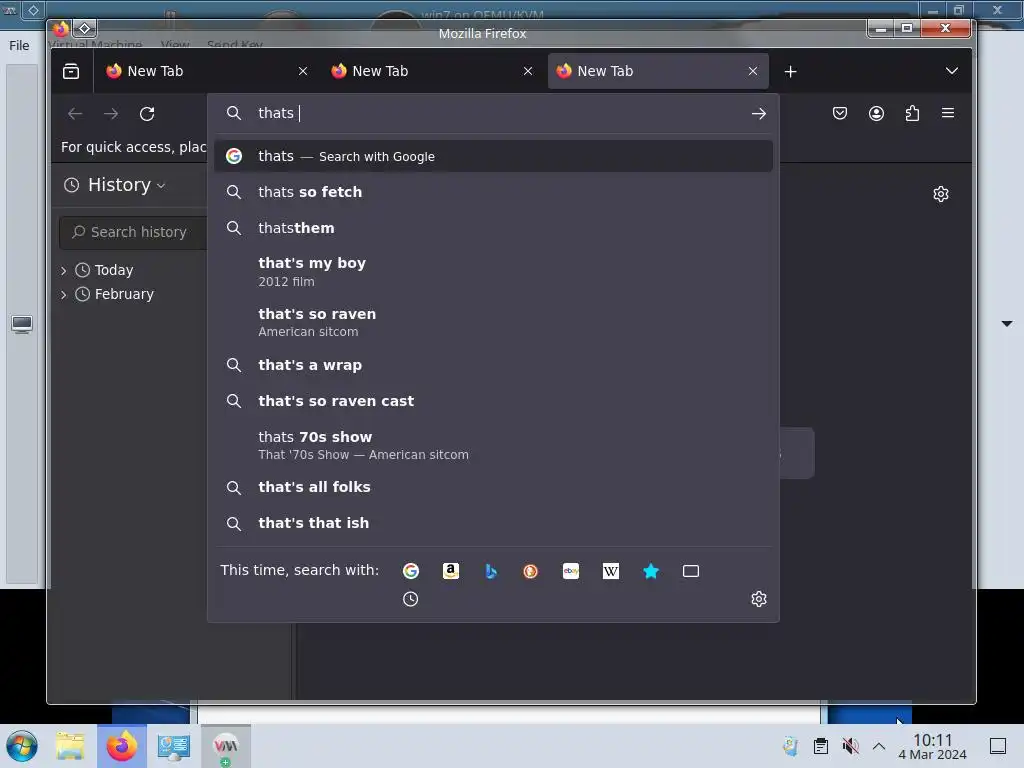Open Windows Start menu
The width and height of the screenshot is (1024, 768).
pos(22,746)
